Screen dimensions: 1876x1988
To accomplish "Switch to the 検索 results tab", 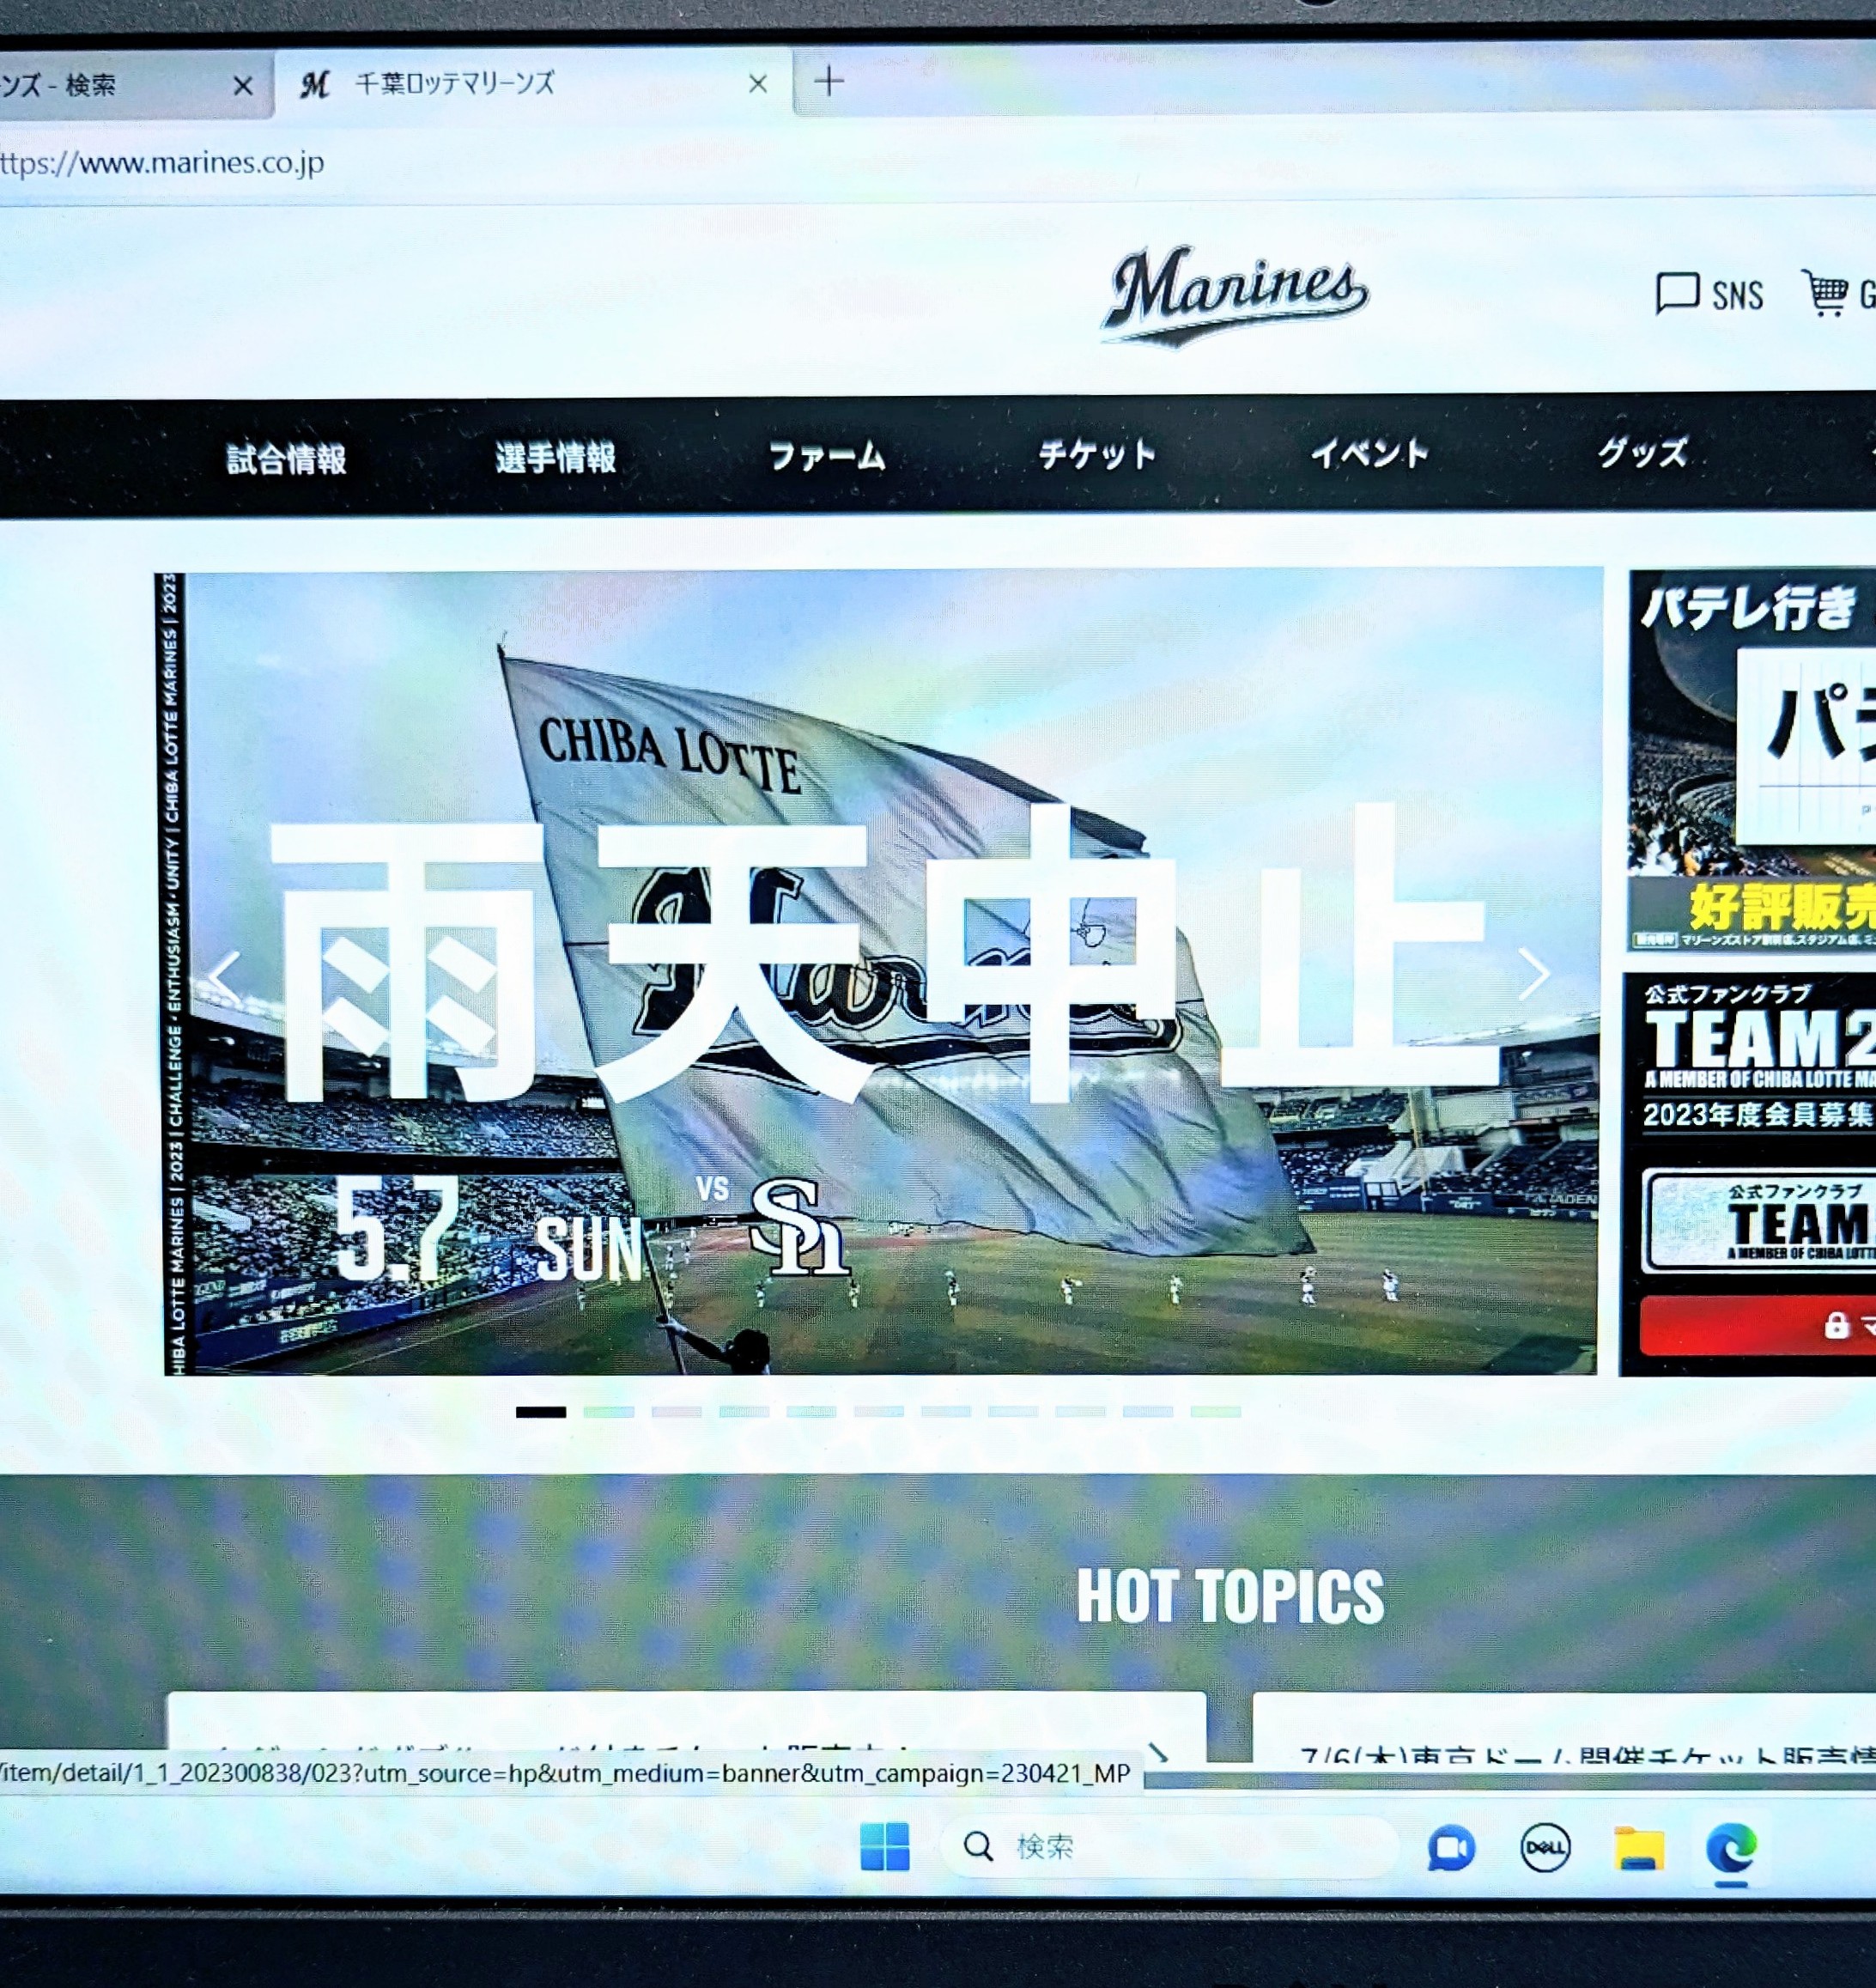I will point(135,86).
